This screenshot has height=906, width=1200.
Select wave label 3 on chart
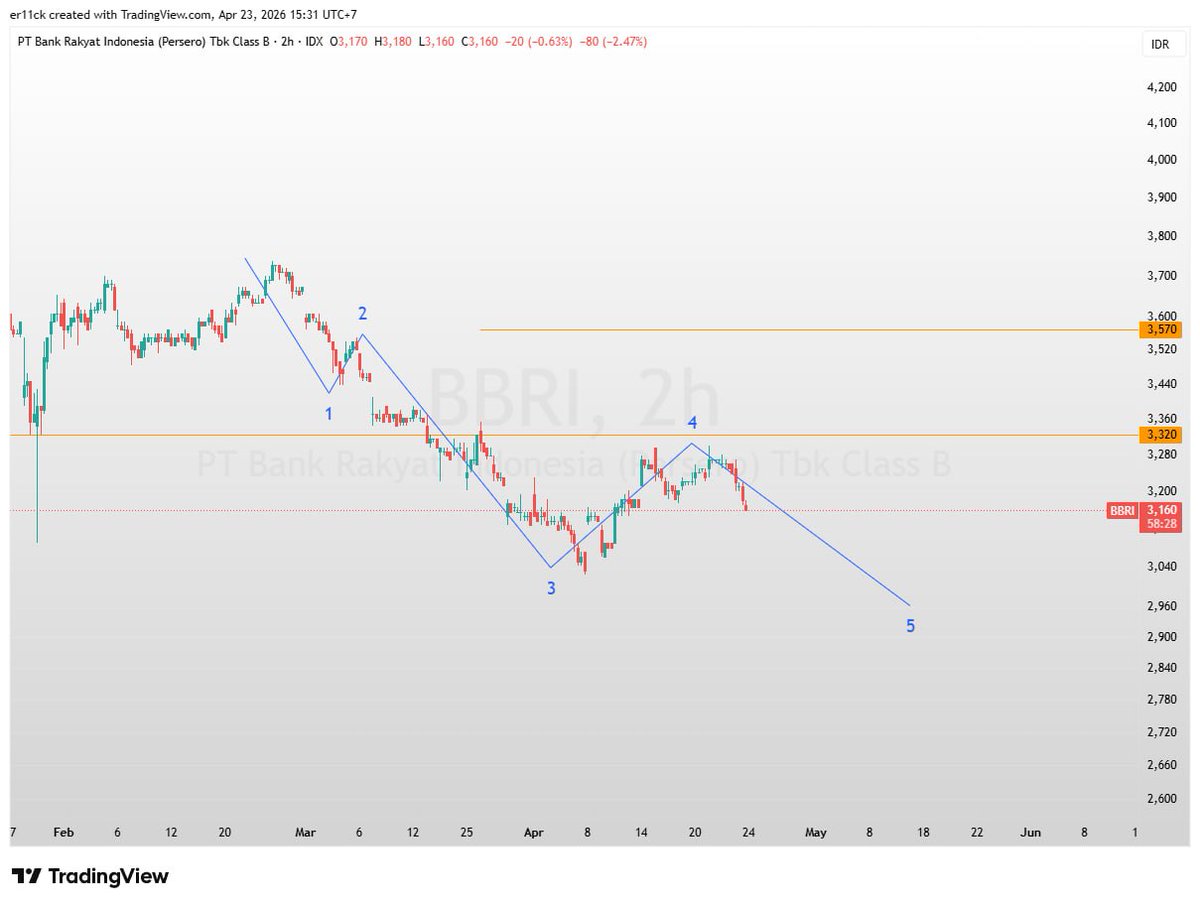click(x=551, y=589)
